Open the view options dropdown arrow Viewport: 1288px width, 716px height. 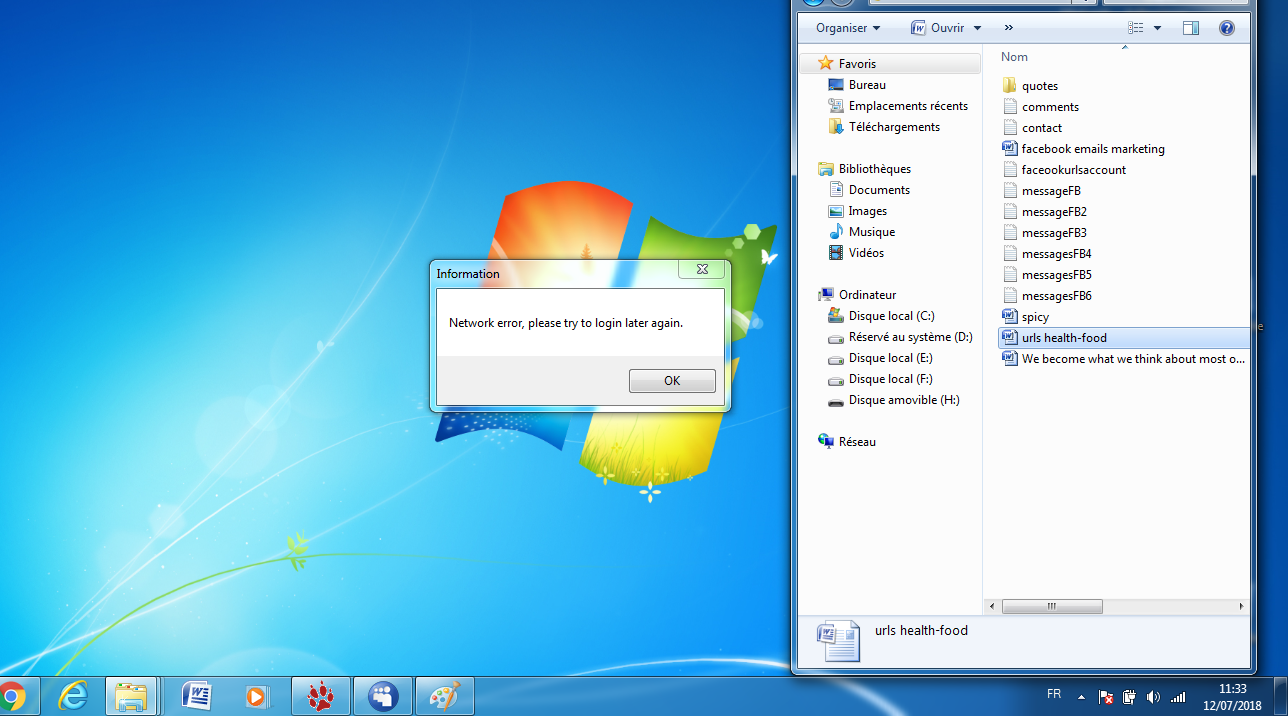[1157, 28]
